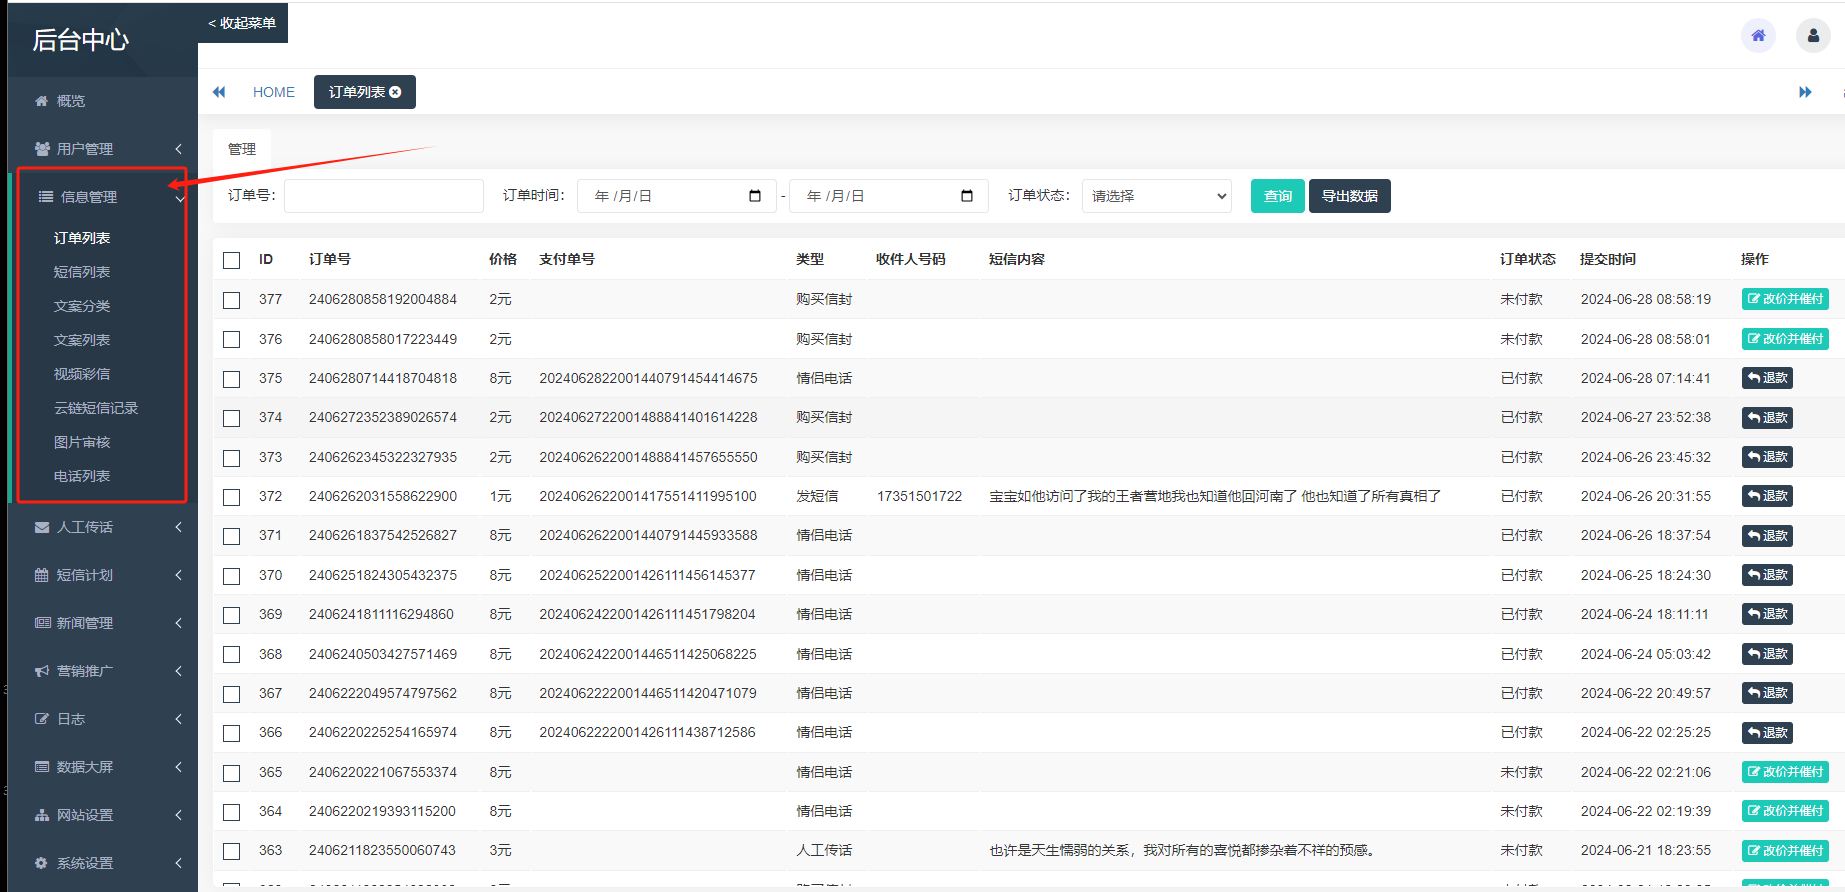The height and width of the screenshot is (892, 1845).
Task: Click 退款 for order ID 375
Action: [1767, 378]
